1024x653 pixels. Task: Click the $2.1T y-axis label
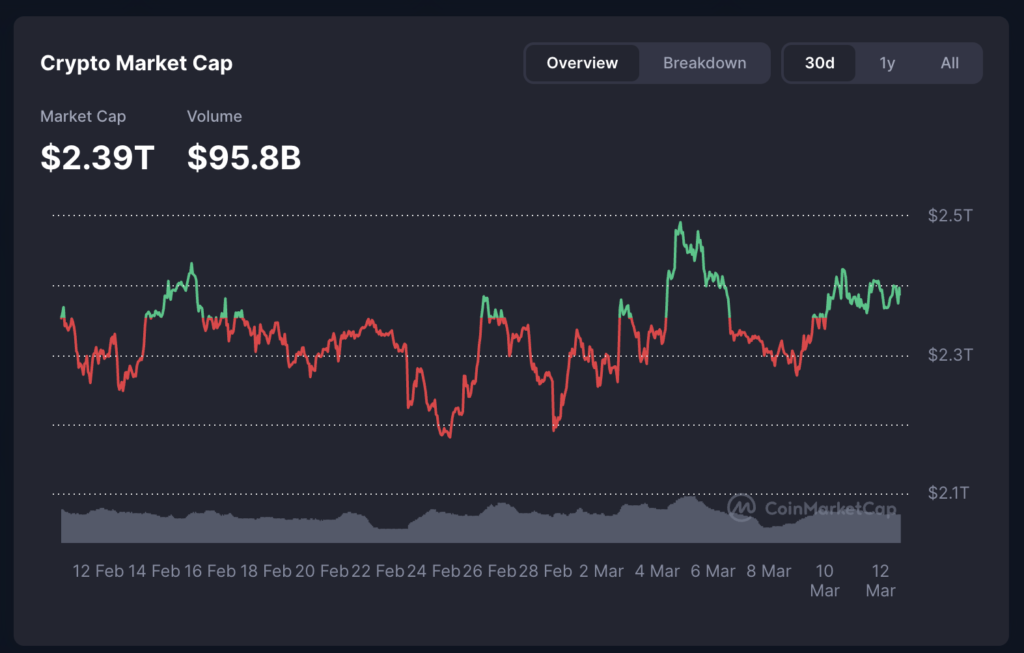click(x=949, y=493)
